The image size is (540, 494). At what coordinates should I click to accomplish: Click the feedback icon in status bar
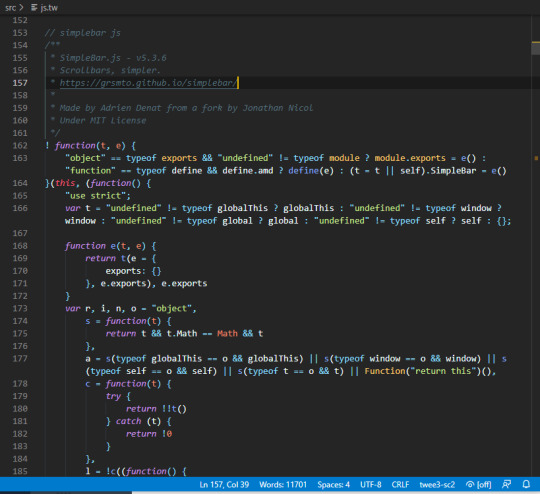506,484
